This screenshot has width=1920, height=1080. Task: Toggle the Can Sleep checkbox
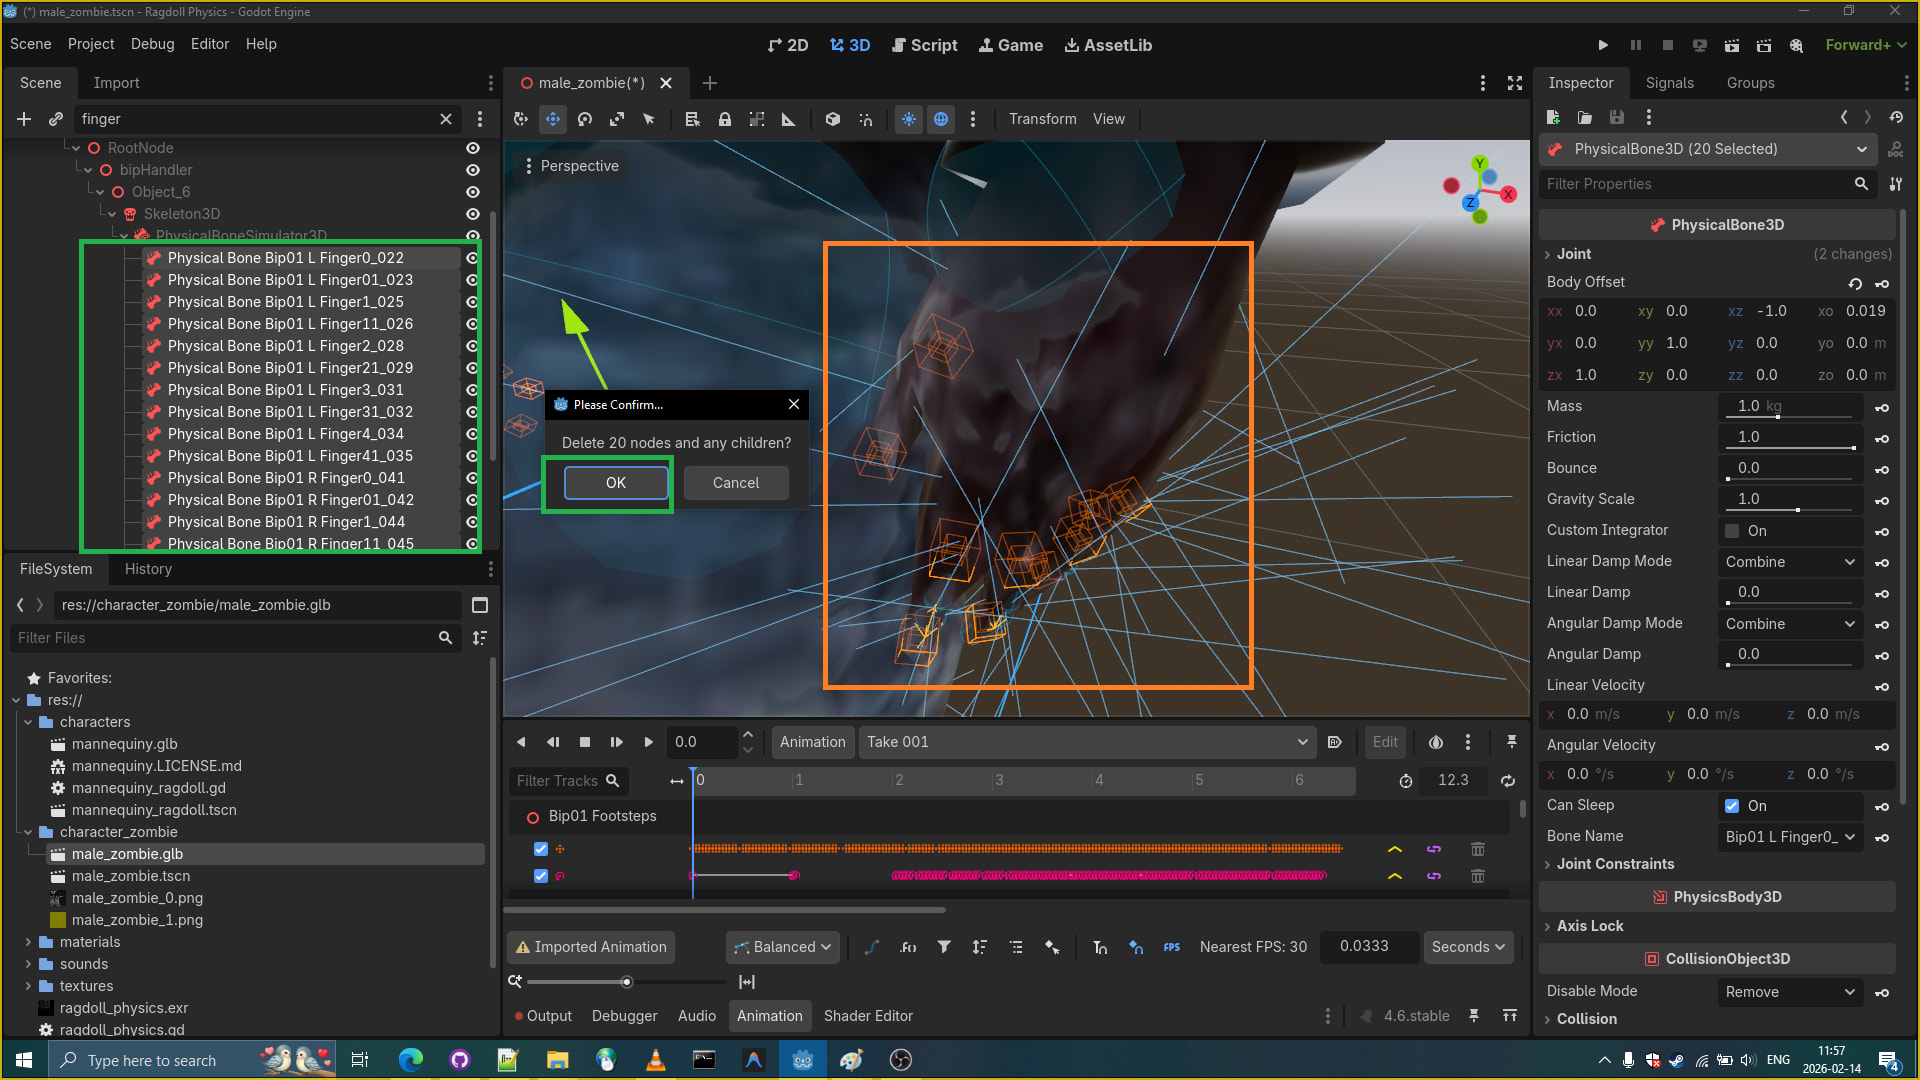[x=1732, y=806]
